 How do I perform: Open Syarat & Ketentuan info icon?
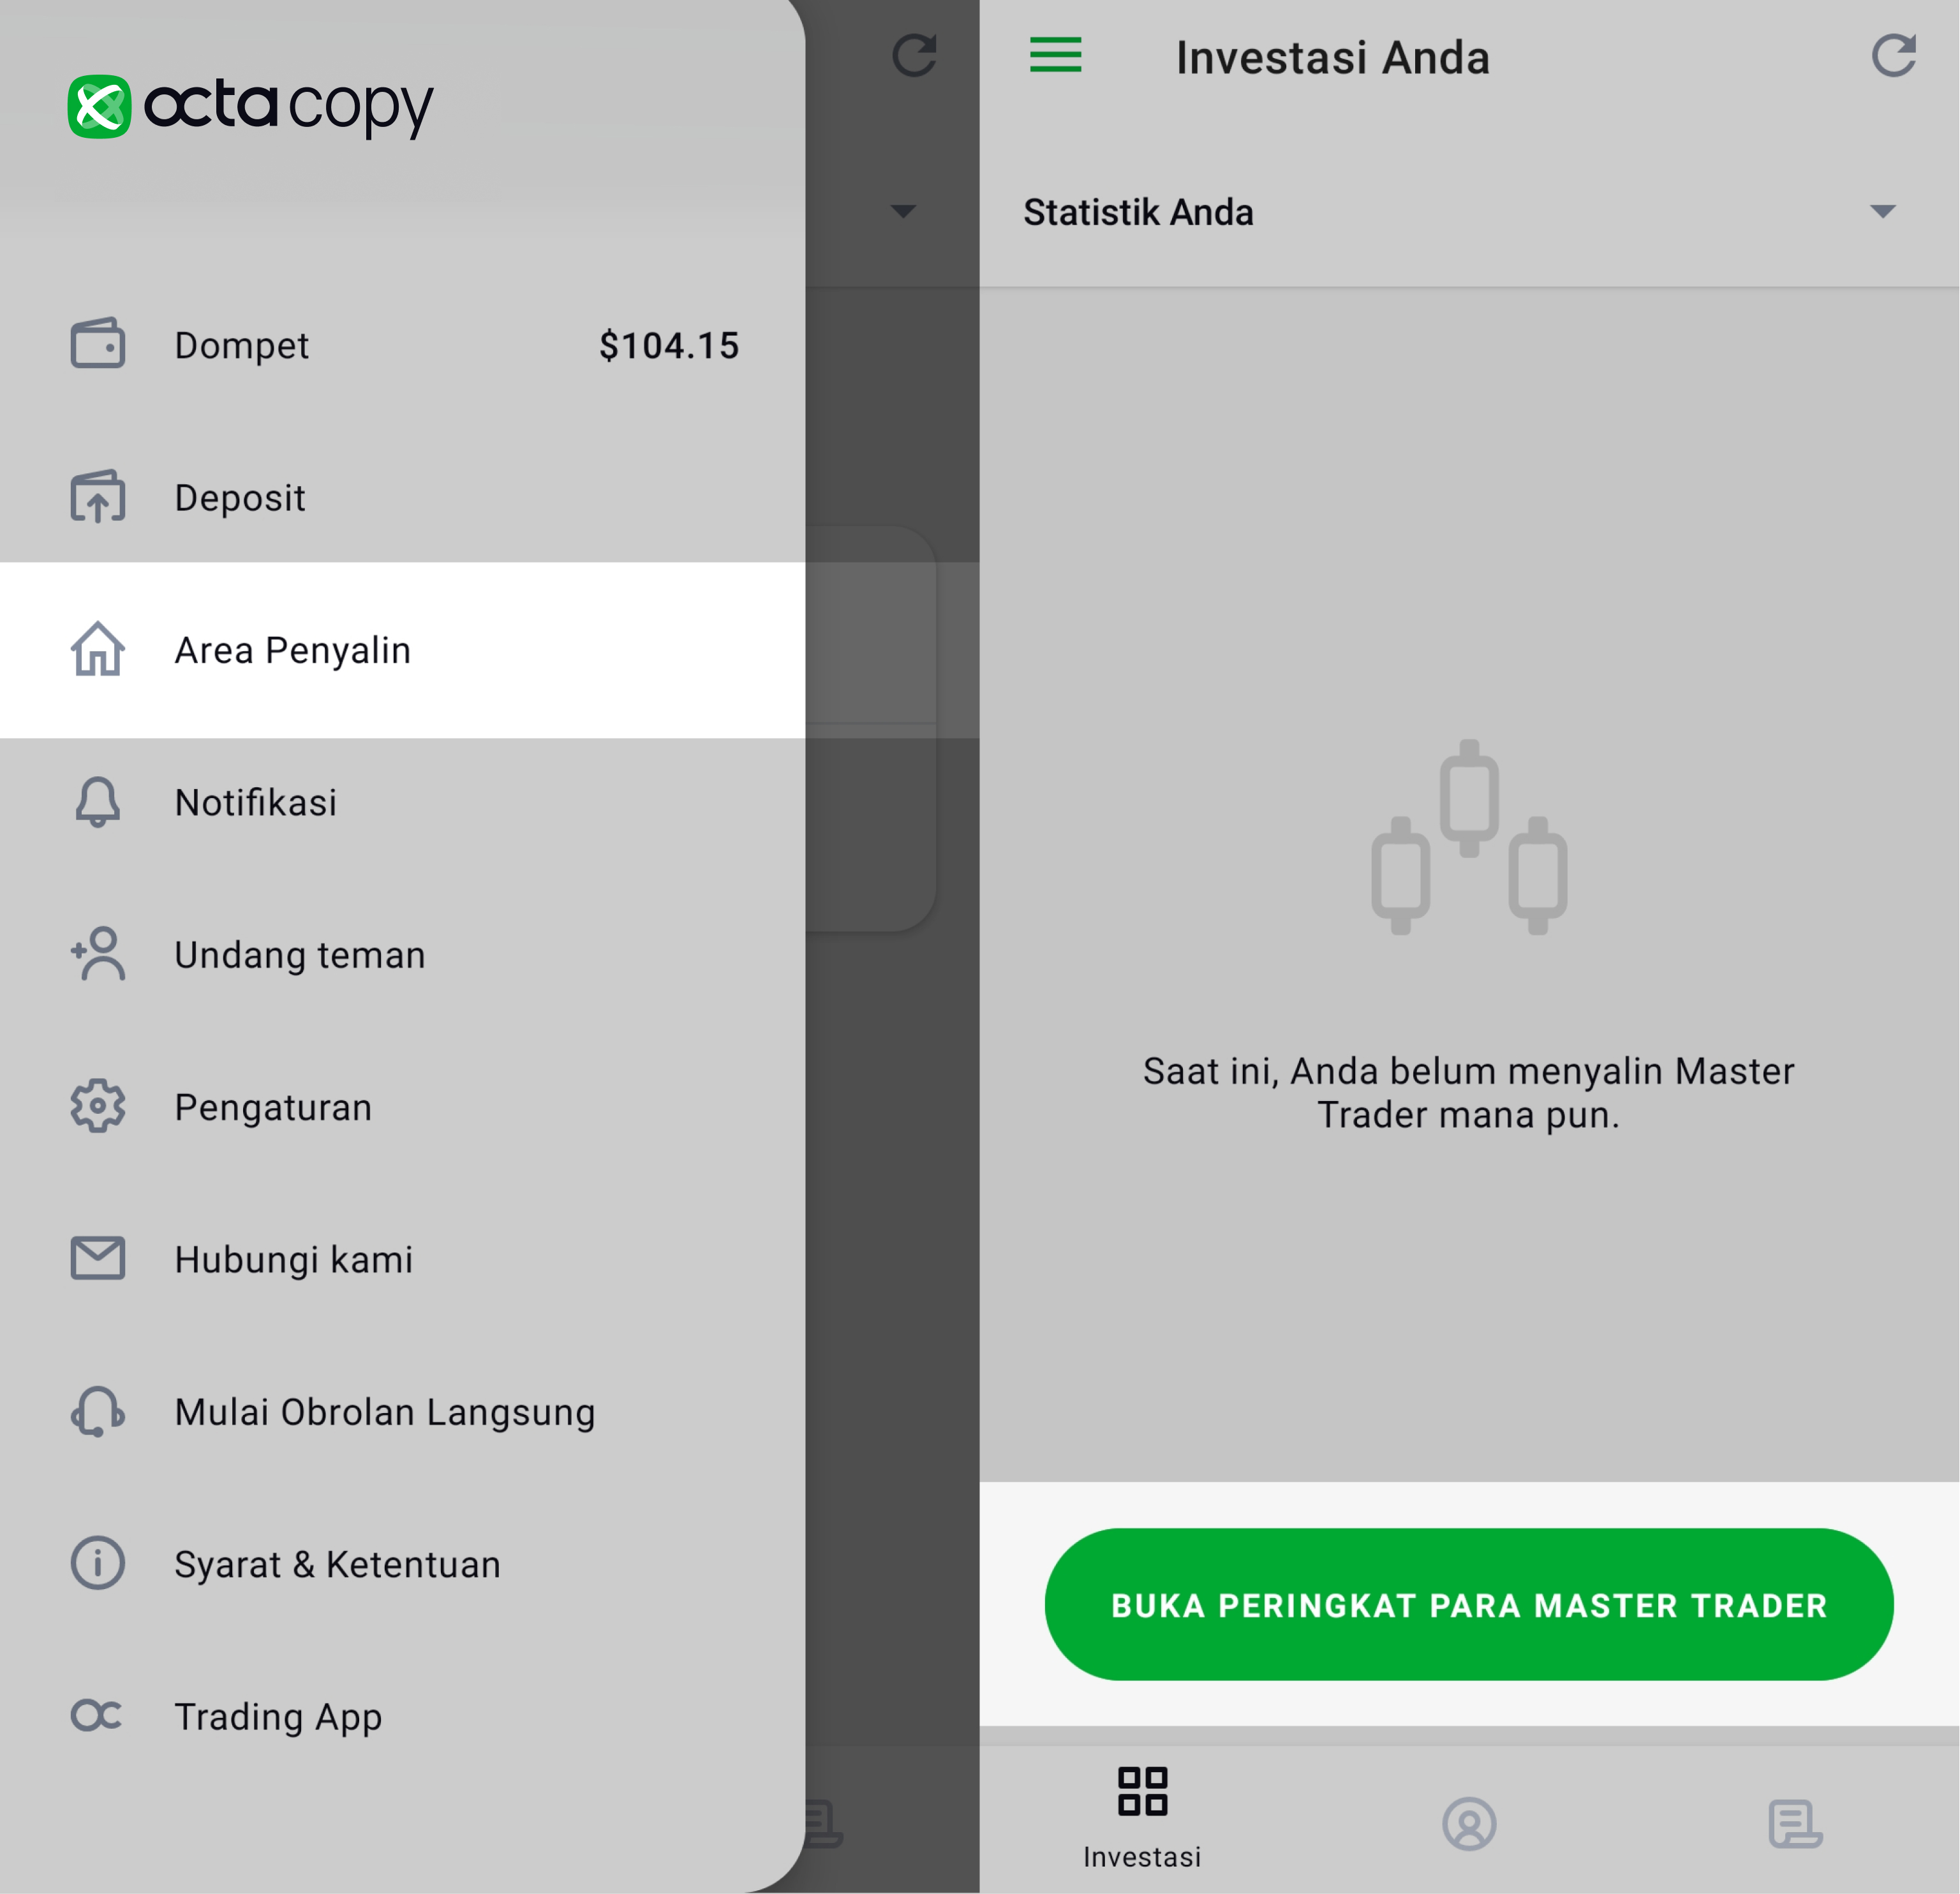pyautogui.click(x=98, y=1563)
